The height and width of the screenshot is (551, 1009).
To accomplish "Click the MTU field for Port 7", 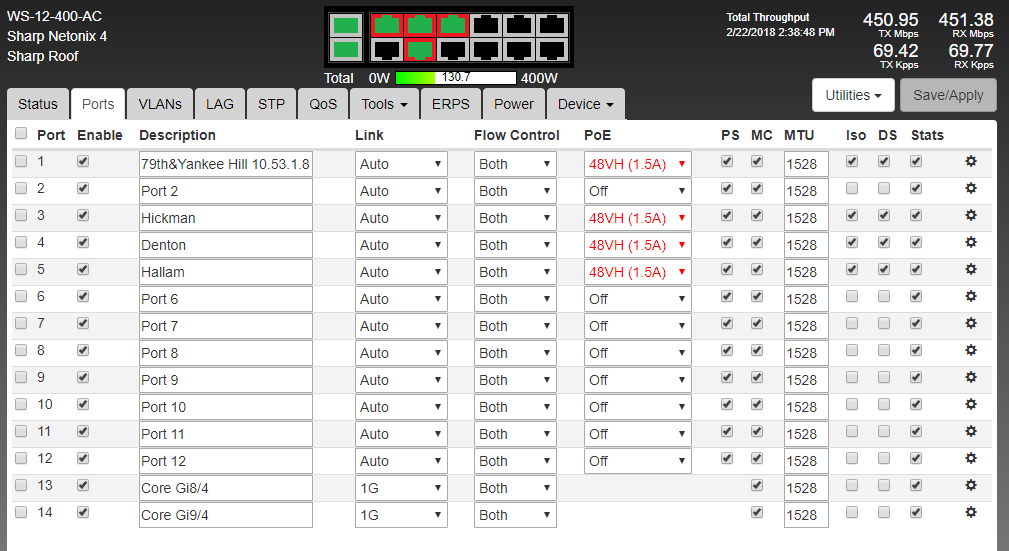I will coord(806,326).
